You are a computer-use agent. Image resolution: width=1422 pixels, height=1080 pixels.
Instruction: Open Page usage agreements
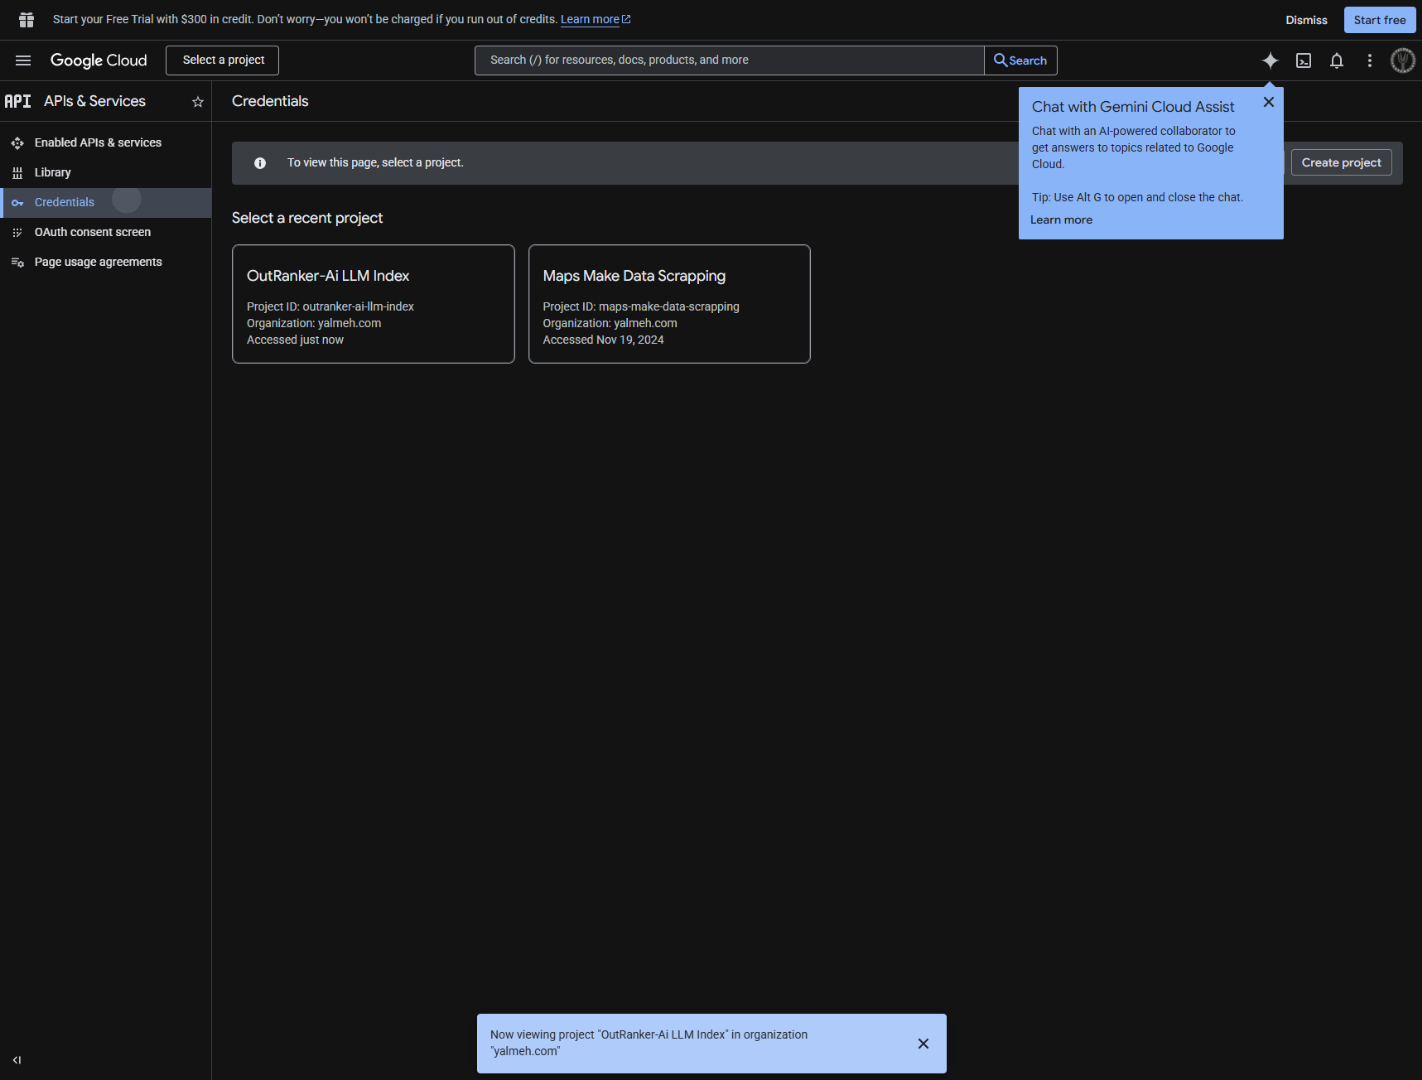[x=98, y=262]
